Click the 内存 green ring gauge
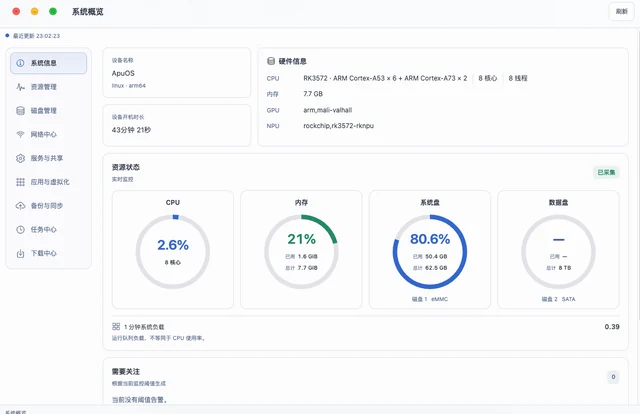Screen dimensions: 640x414 (x=301, y=252)
